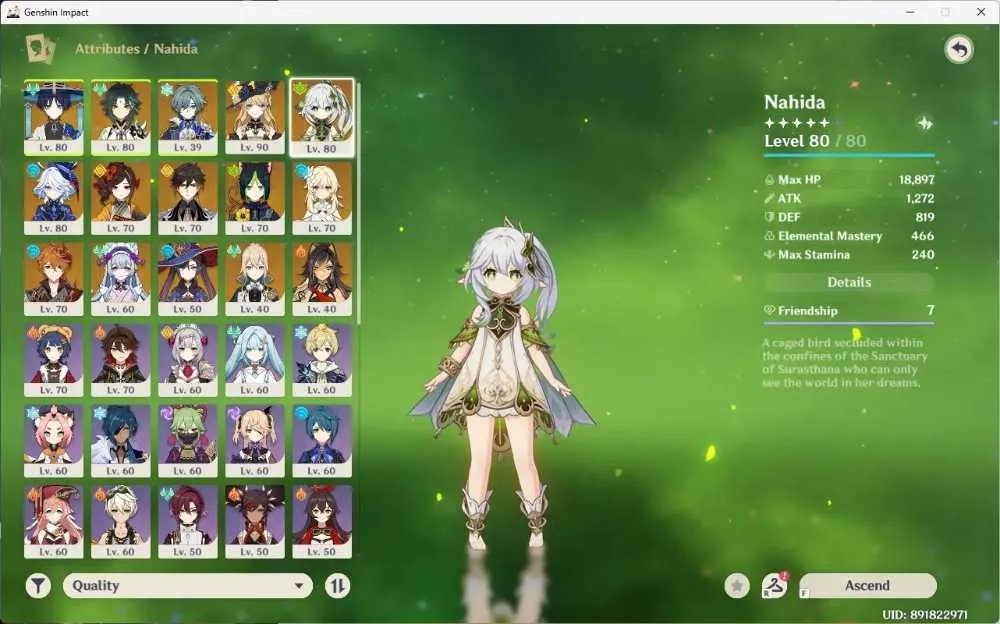
Task: Open the Friendship row
Action: tap(849, 310)
